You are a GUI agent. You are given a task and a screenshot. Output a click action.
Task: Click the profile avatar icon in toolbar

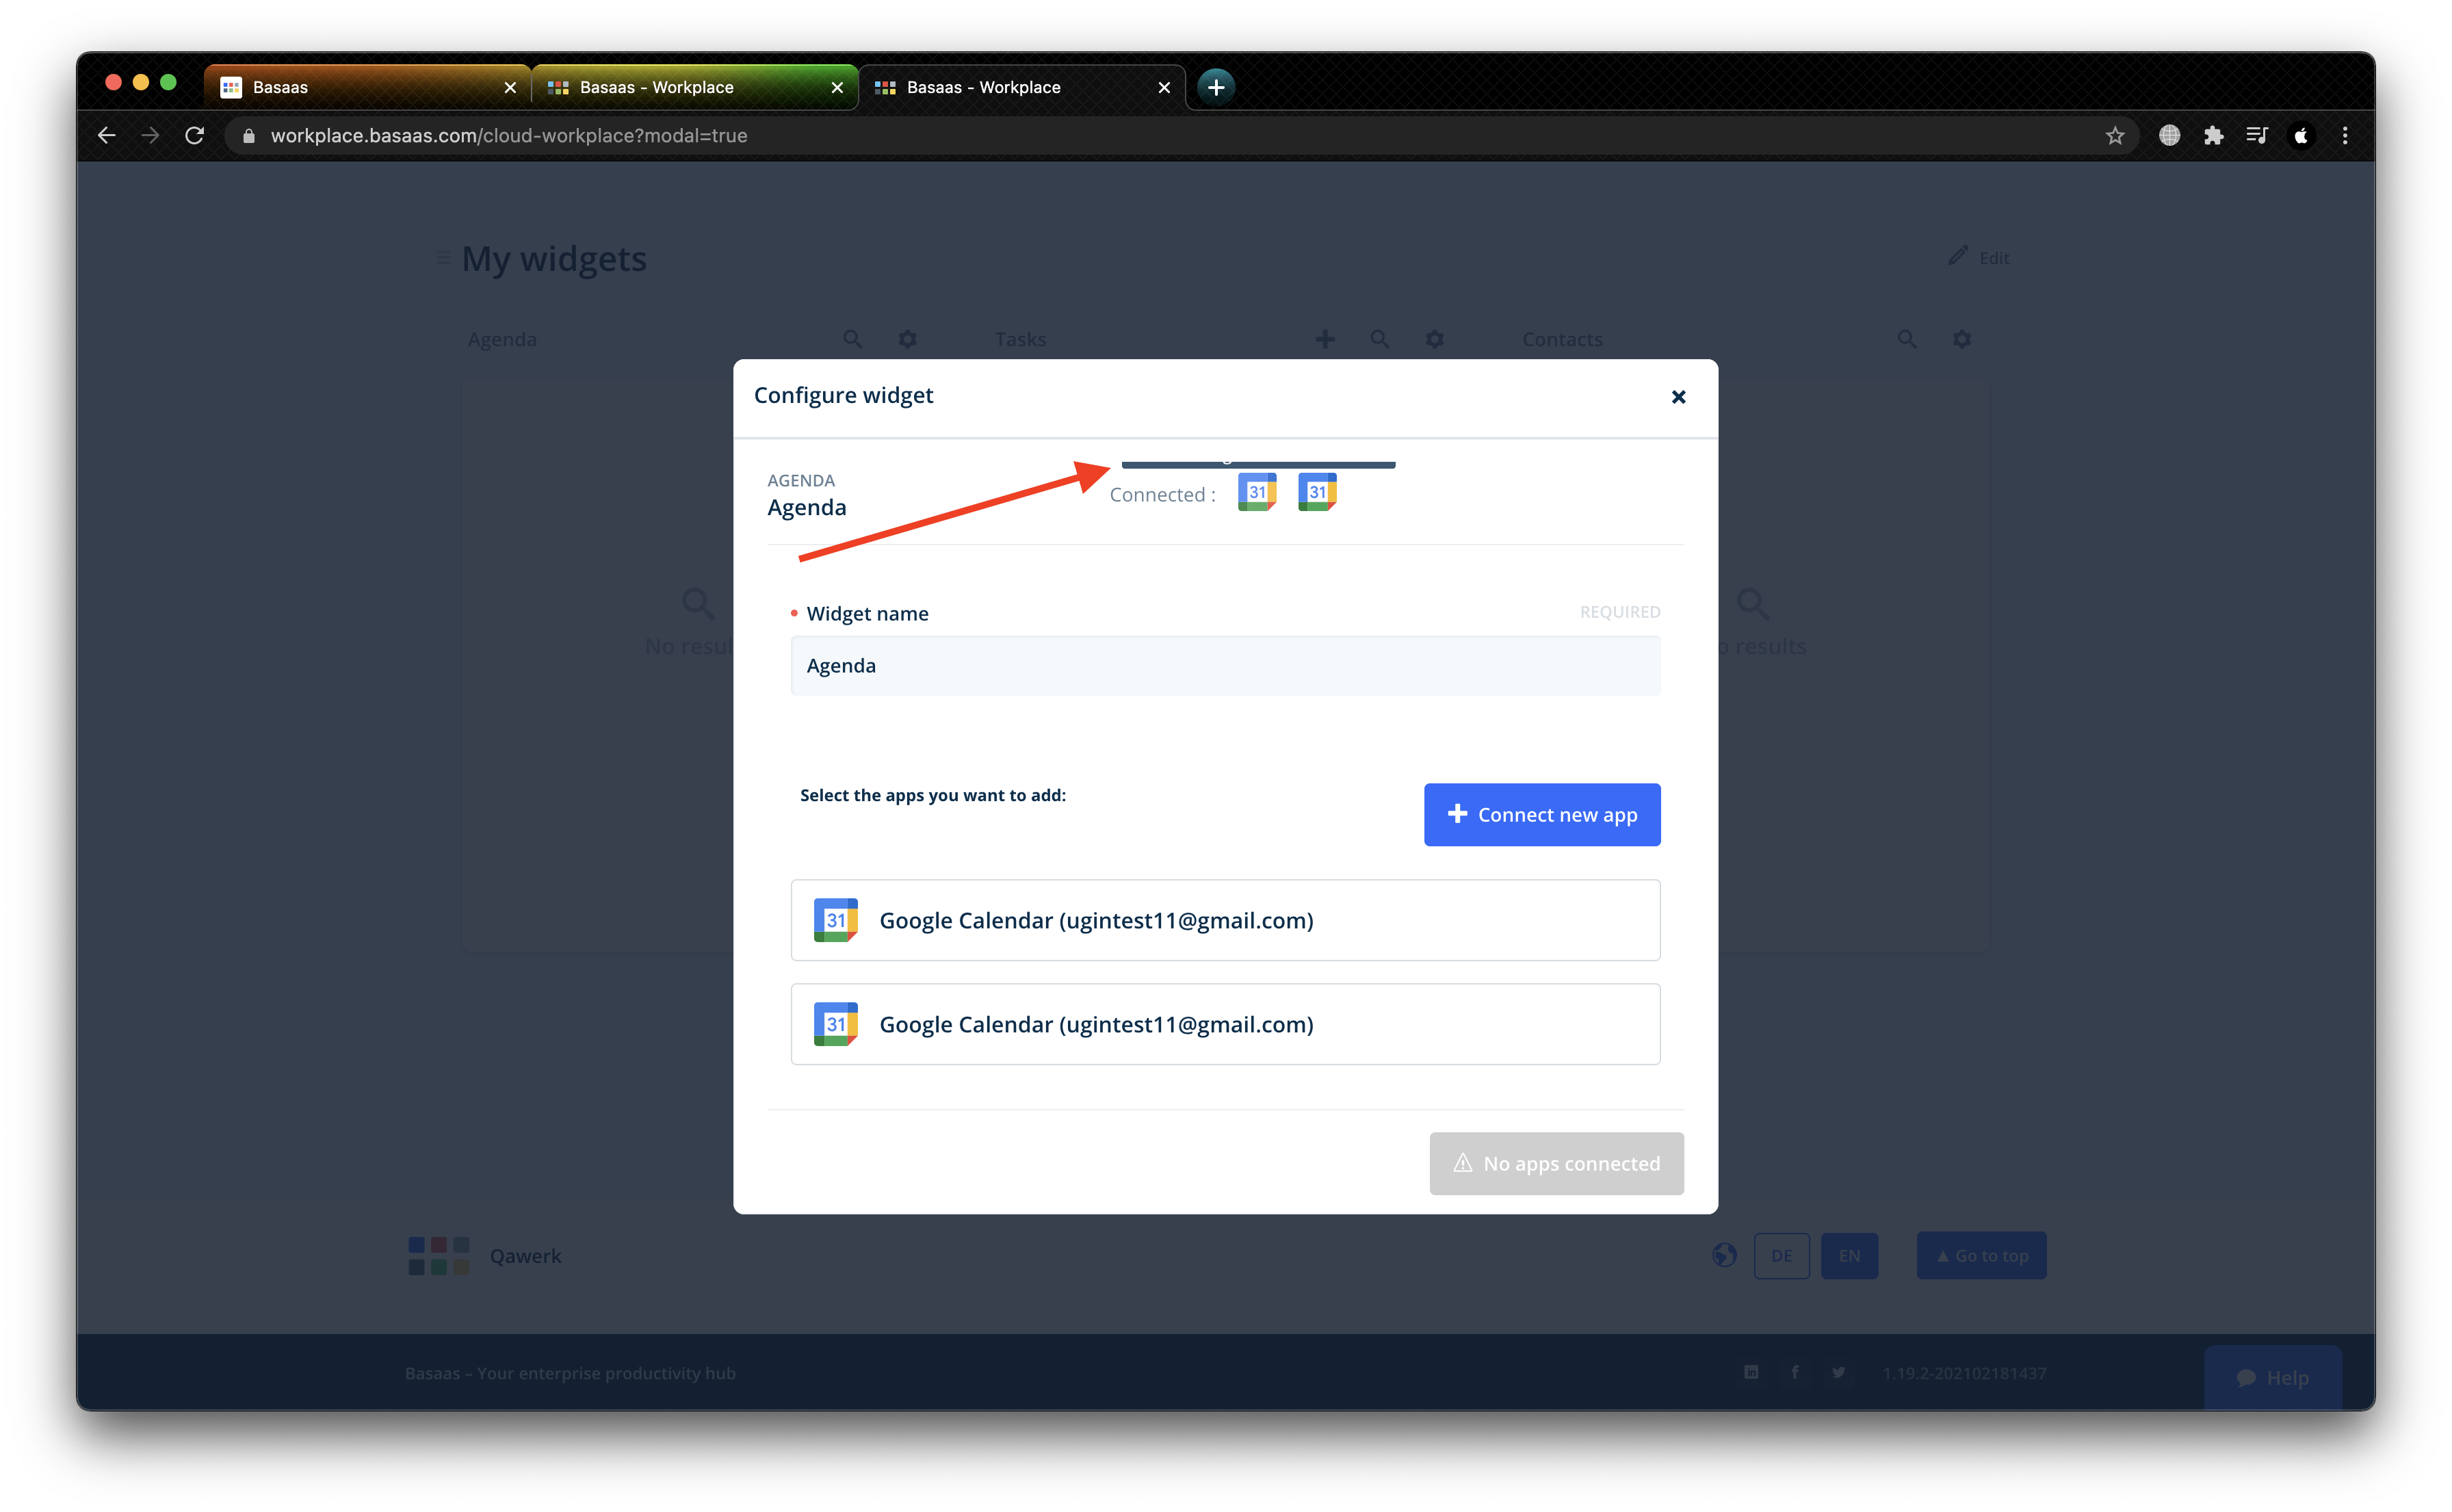coord(2301,135)
